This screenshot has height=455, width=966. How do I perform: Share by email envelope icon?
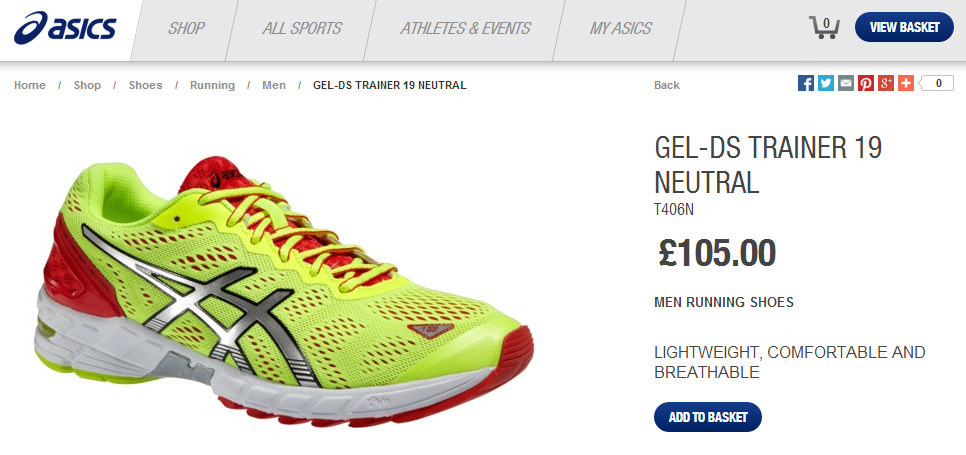(846, 83)
